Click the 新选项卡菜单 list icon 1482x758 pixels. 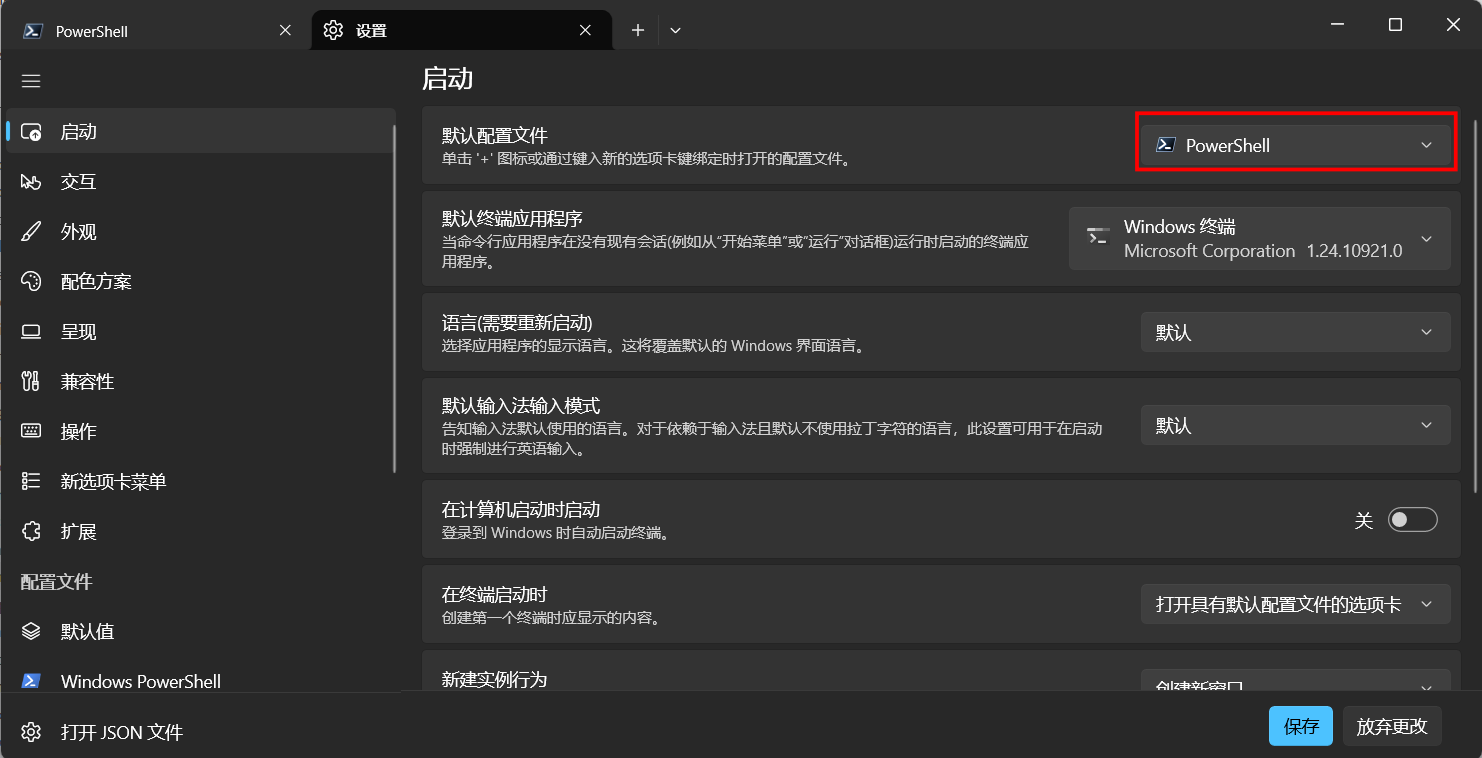coord(31,482)
